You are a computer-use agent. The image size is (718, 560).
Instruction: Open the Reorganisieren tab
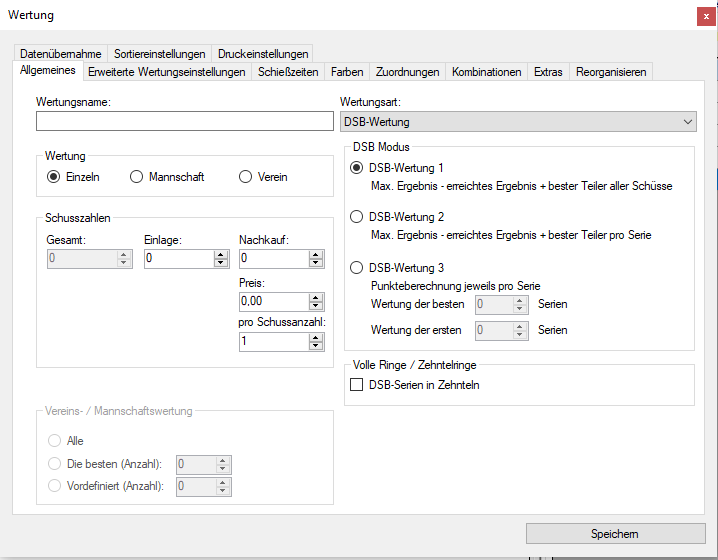(x=611, y=72)
